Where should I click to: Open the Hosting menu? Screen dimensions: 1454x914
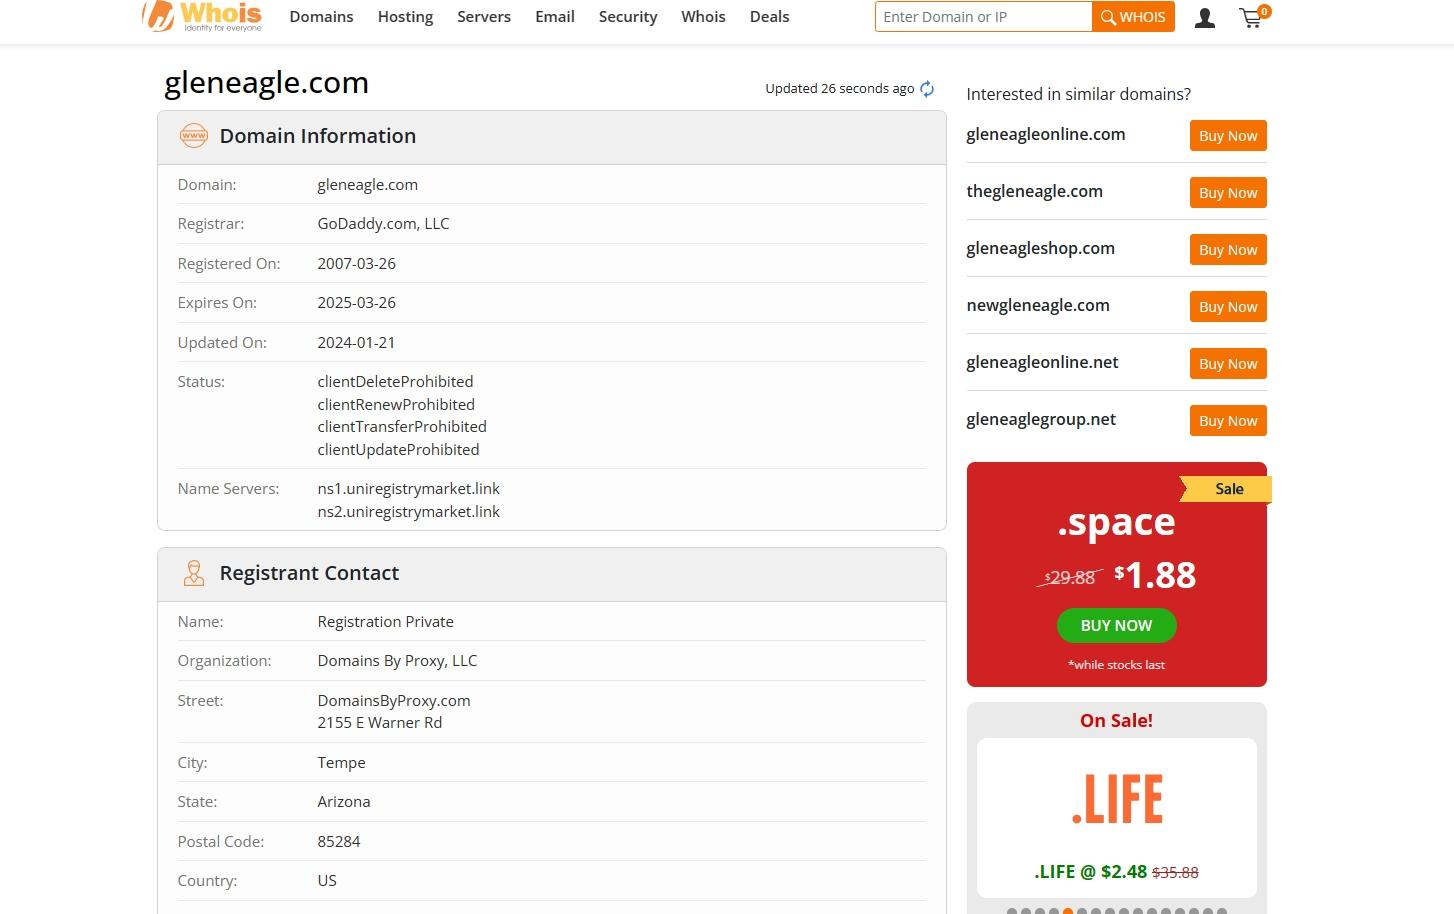405,17
